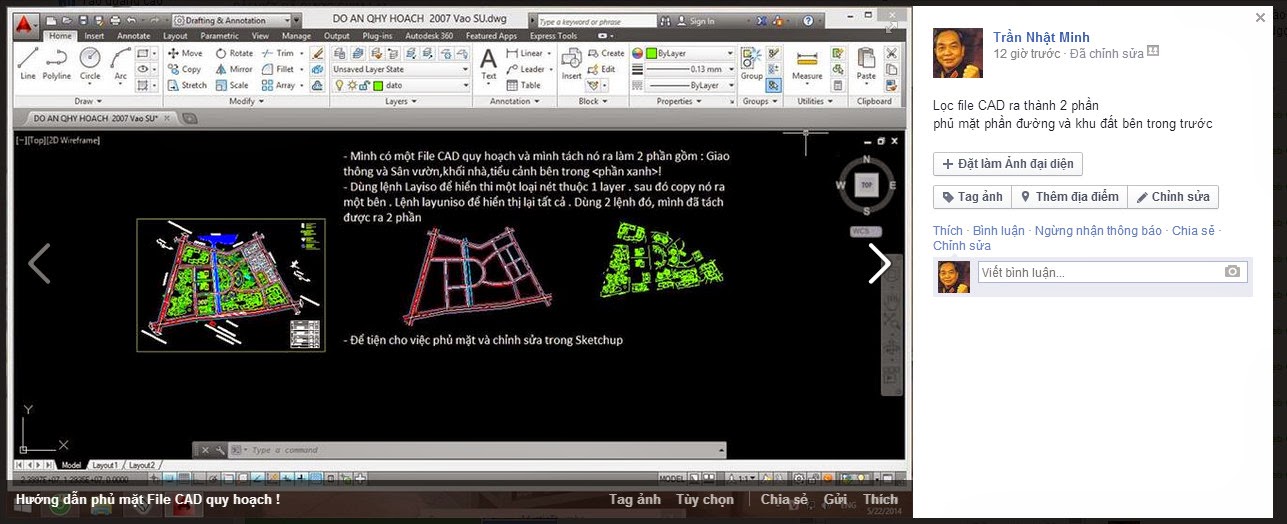Image resolution: width=1287 pixels, height=524 pixels.
Task: Click the ViewCube TOP face
Action: (866, 185)
